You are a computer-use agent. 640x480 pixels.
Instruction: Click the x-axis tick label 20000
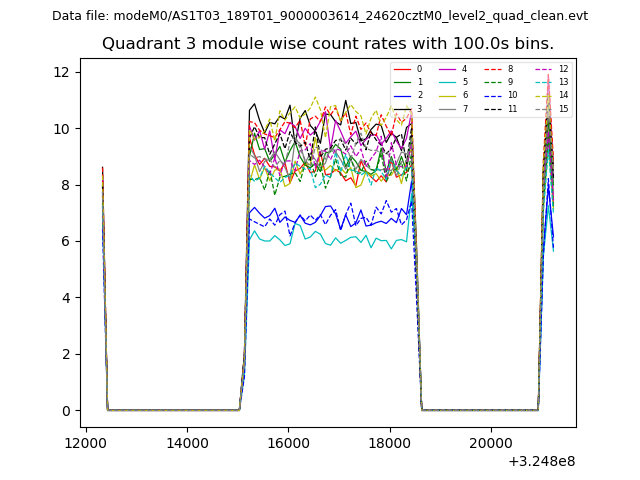490,443
